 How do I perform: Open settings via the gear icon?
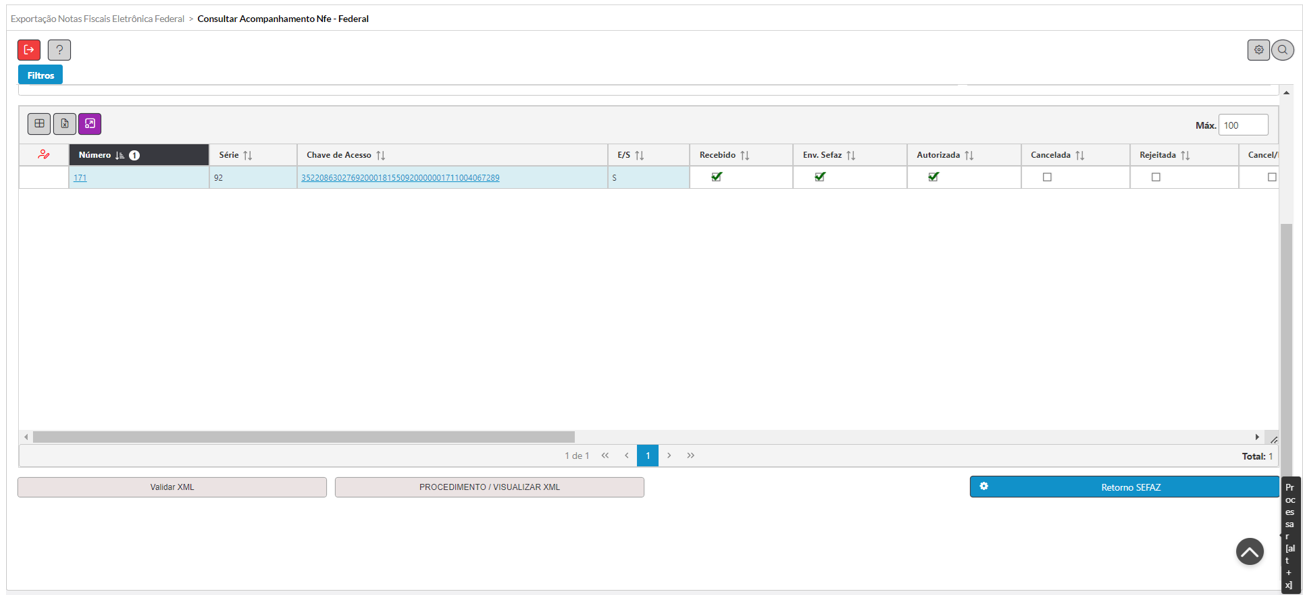[x=1258, y=50]
